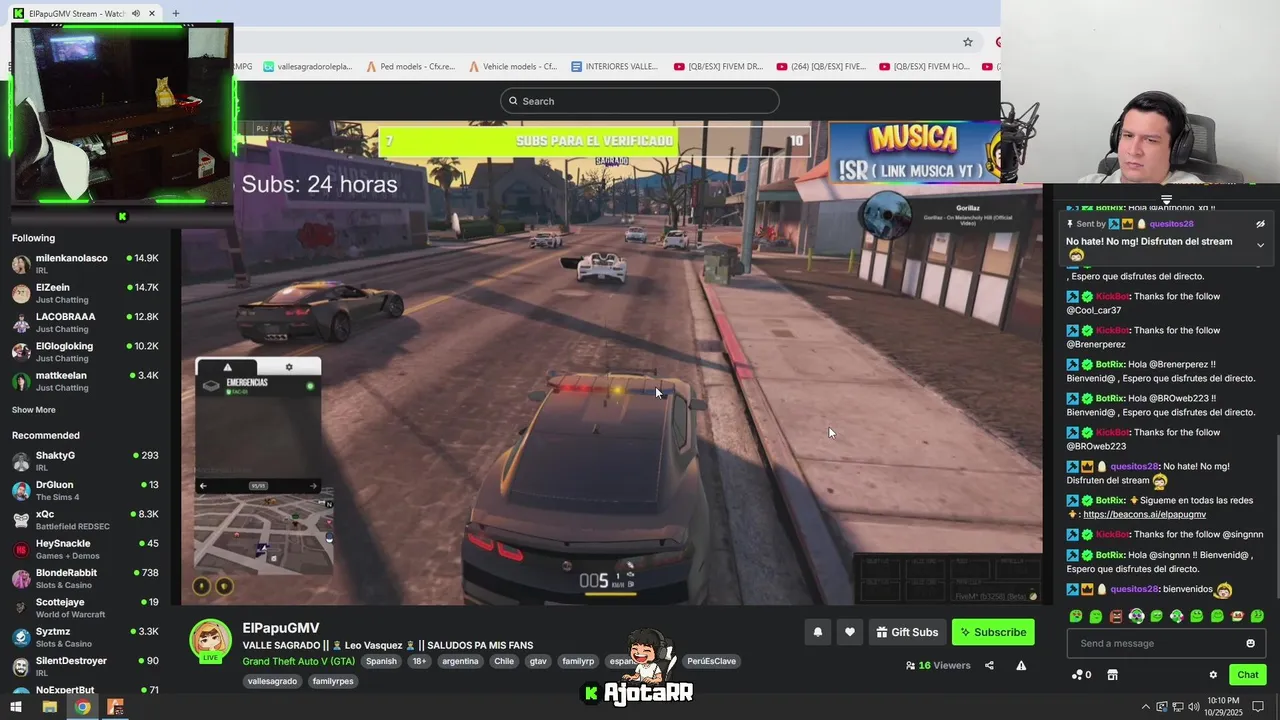
Task: Click the vallesagrado tag
Action: coord(272,681)
